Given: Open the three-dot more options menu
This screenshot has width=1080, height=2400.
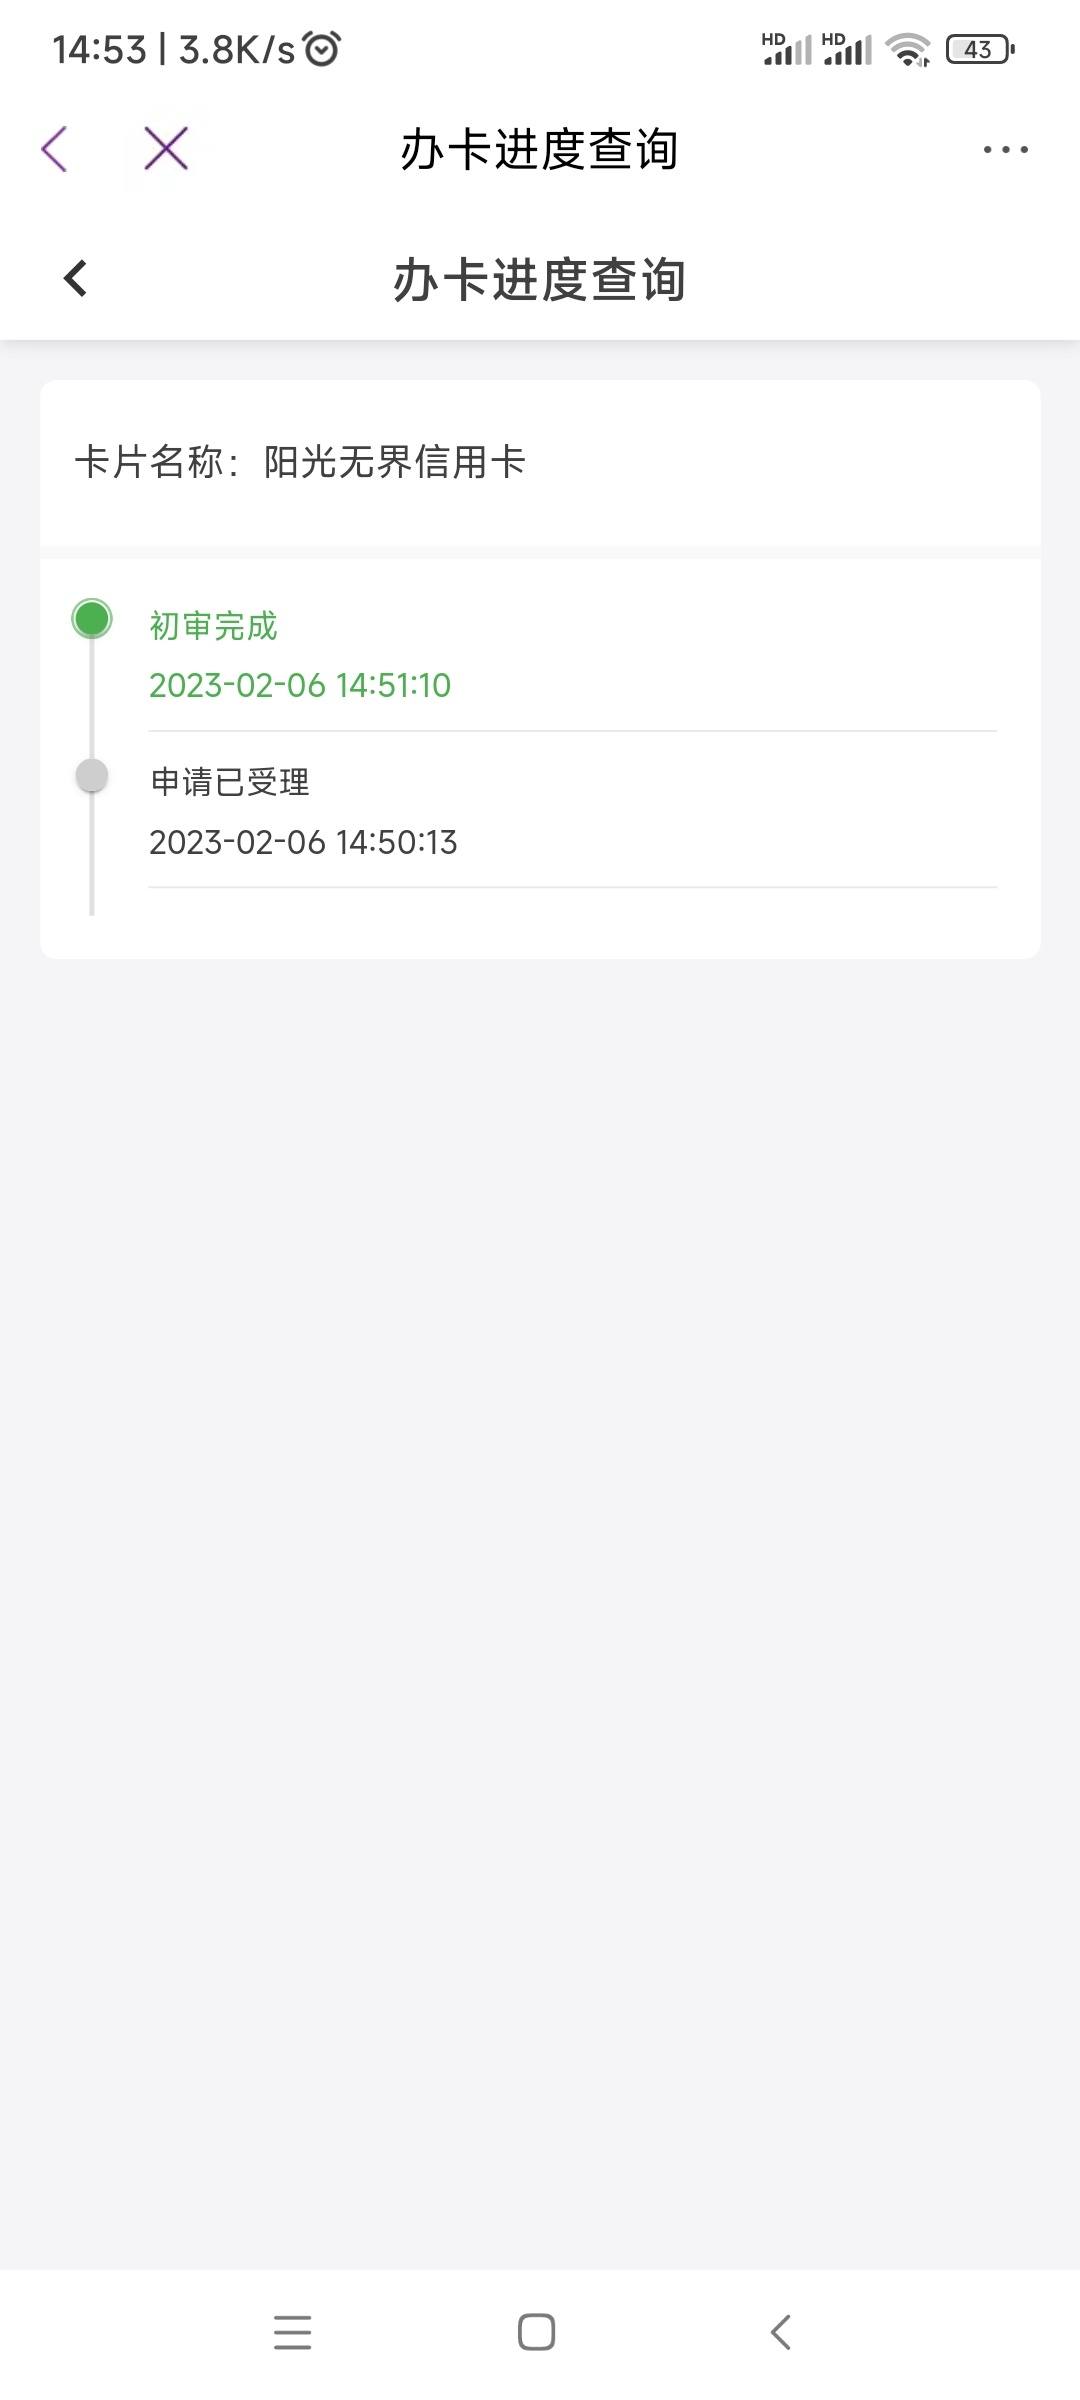Looking at the screenshot, I should [x=1005, y=150].
